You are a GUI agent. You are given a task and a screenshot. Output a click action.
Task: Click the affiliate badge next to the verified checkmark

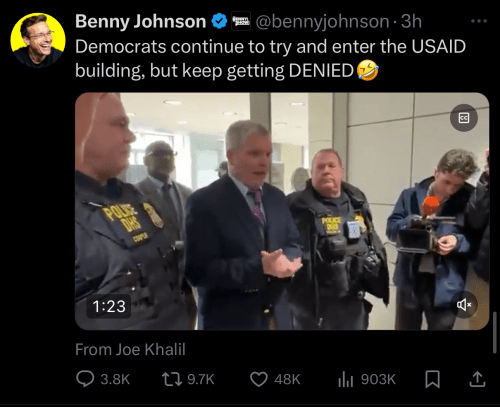tap(241, 21)
